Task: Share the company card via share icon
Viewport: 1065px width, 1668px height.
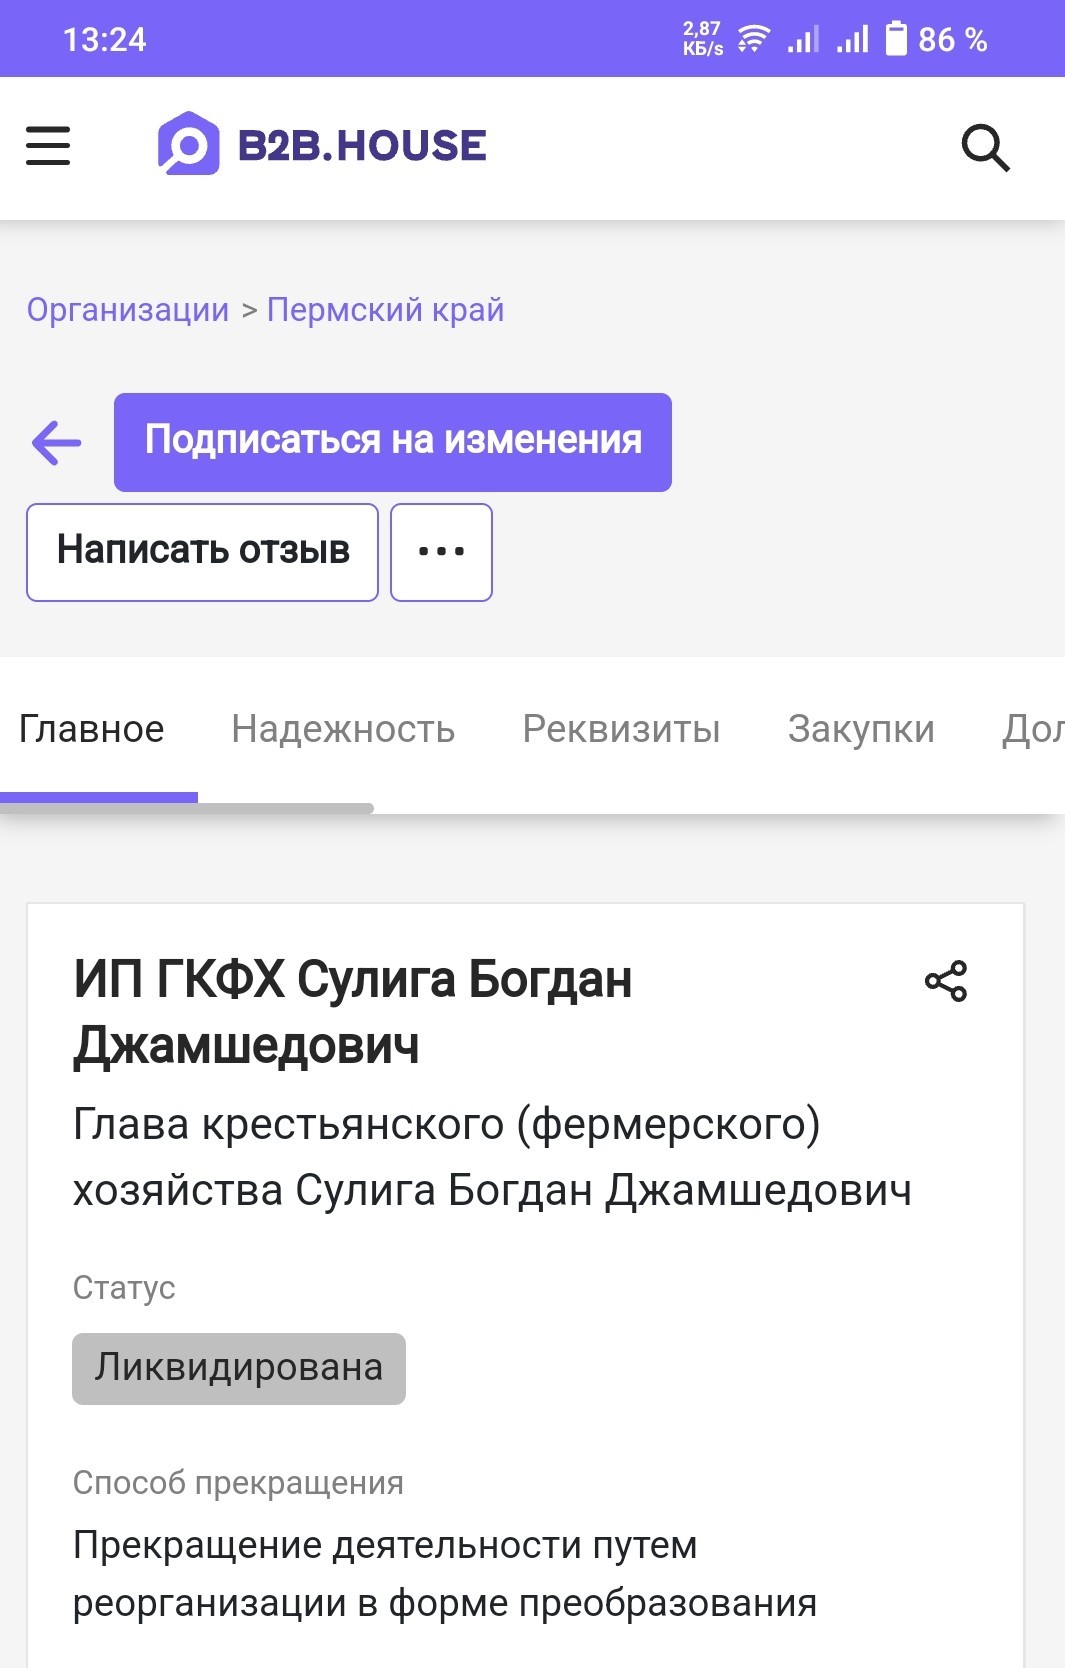Action: click(946, 981)
